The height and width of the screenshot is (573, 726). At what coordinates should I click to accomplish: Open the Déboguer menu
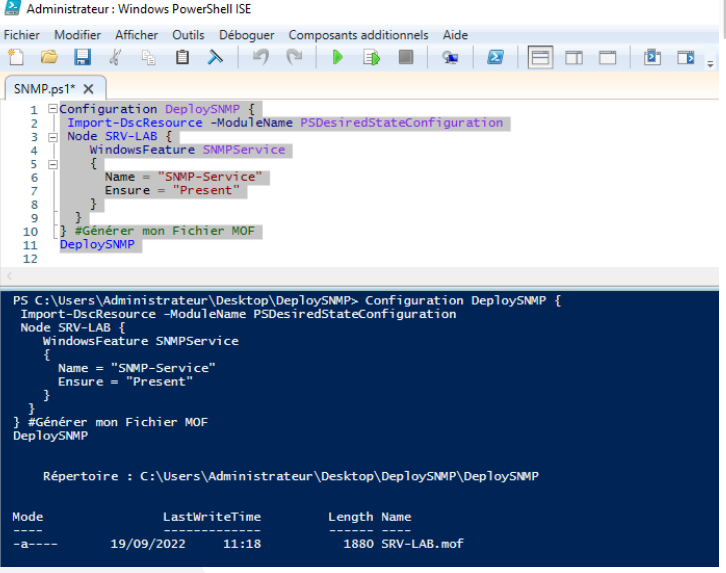coord(246,35)
